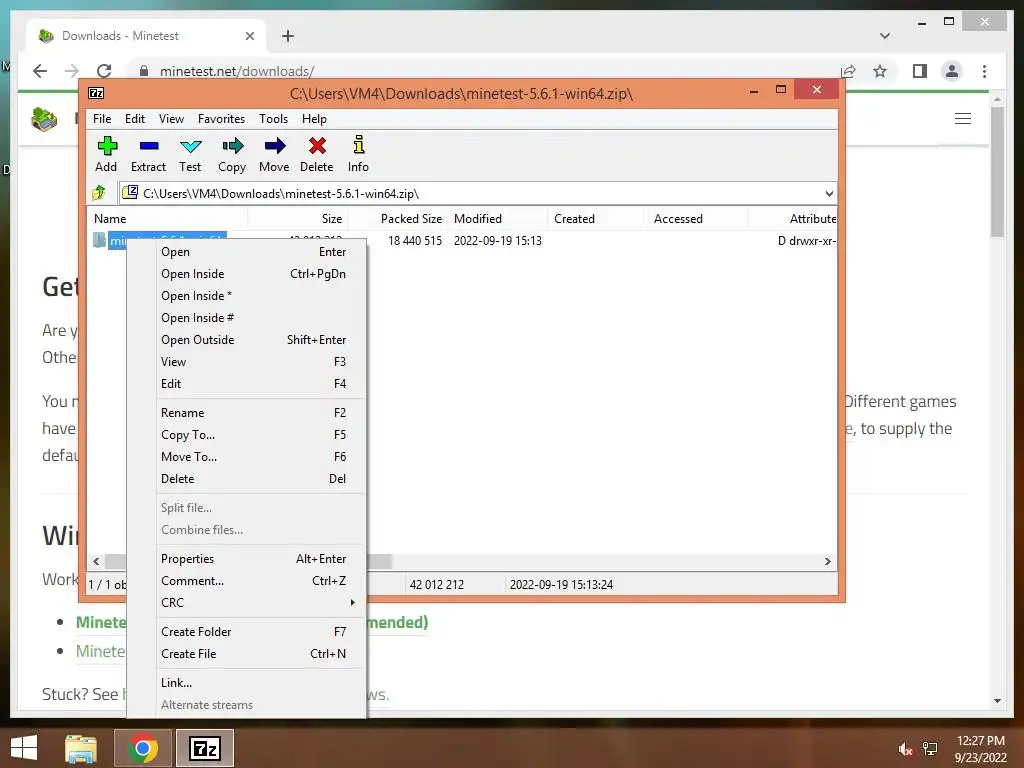Click the Minetest logo on webpage
Image resolution: width=1024 pixels, height=768 pixels.
[x=44, y=119]
